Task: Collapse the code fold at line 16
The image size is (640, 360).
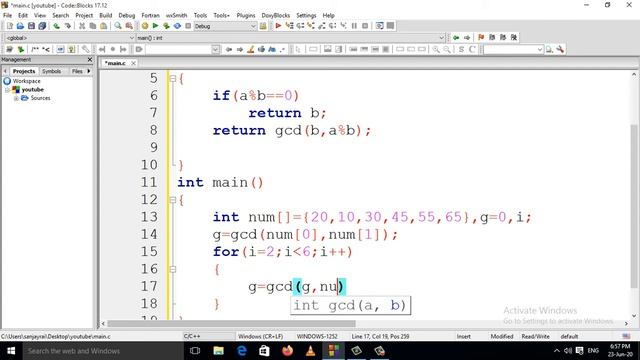Action: coord(173,269)
